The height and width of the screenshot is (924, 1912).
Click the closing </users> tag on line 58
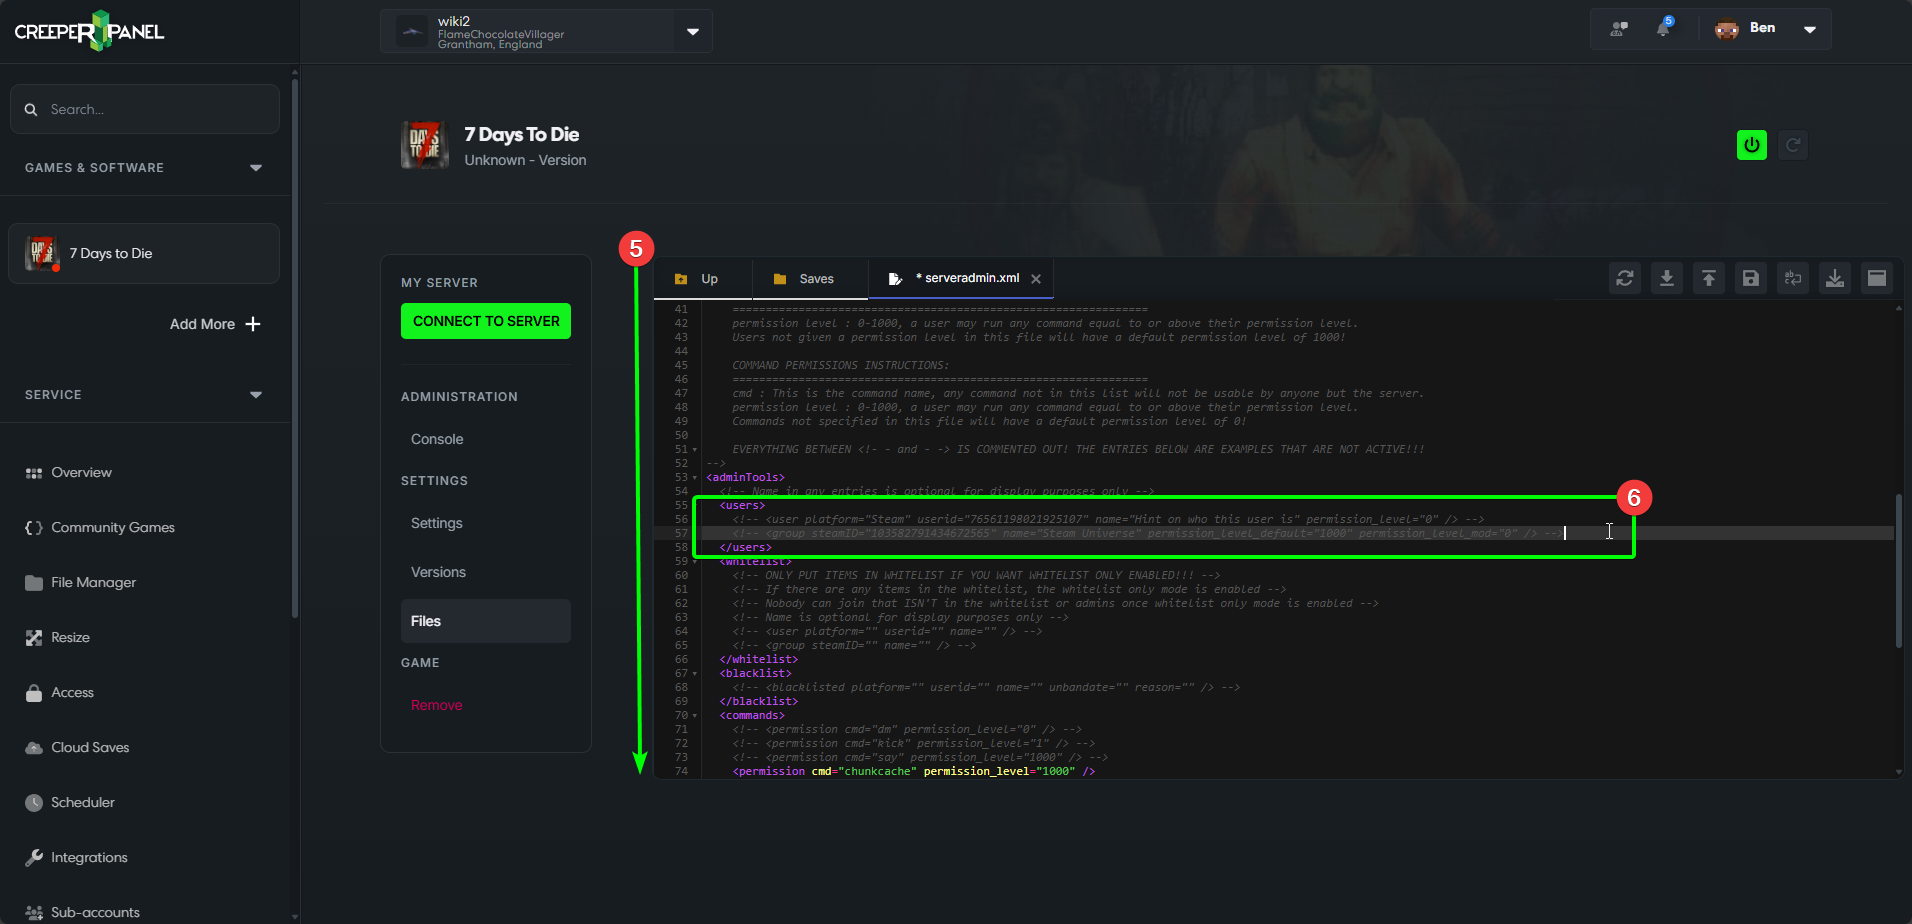pyautogui.click(x=746, y=548)
